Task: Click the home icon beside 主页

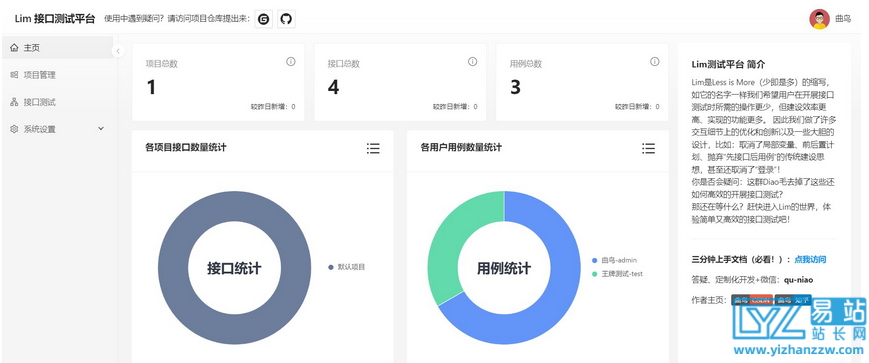Action: [x=14, y=48]
